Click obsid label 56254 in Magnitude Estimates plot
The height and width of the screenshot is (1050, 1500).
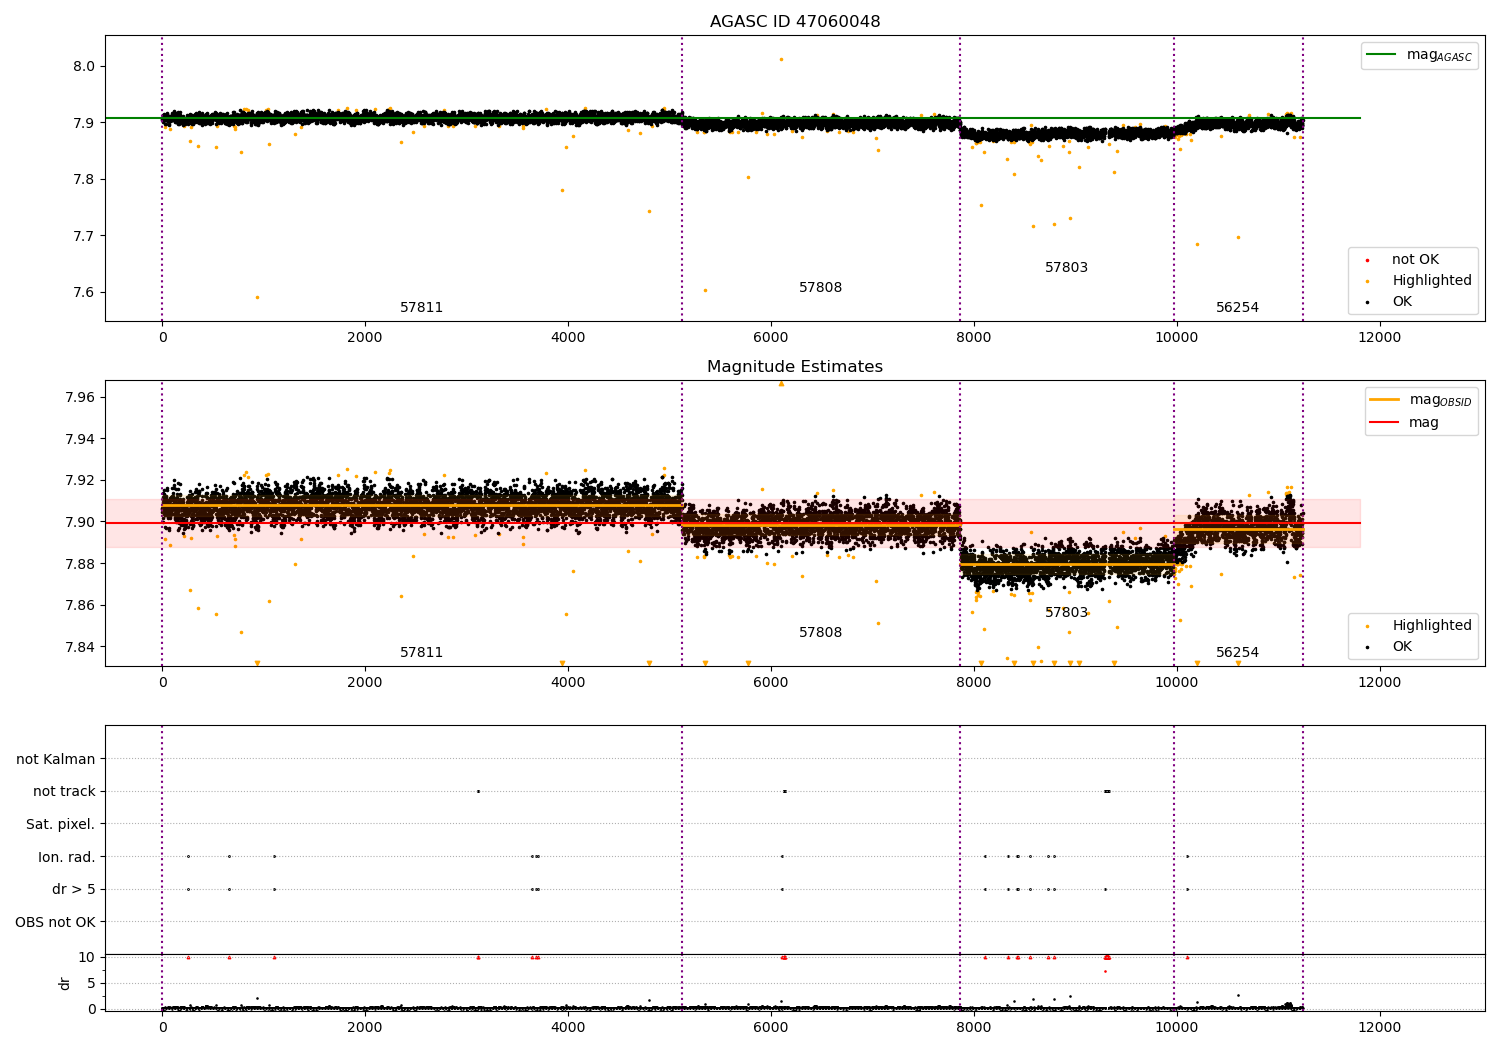pos(1237,653)
